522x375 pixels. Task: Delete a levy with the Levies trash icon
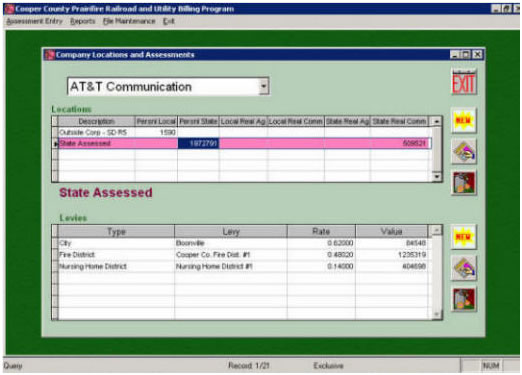464,299
